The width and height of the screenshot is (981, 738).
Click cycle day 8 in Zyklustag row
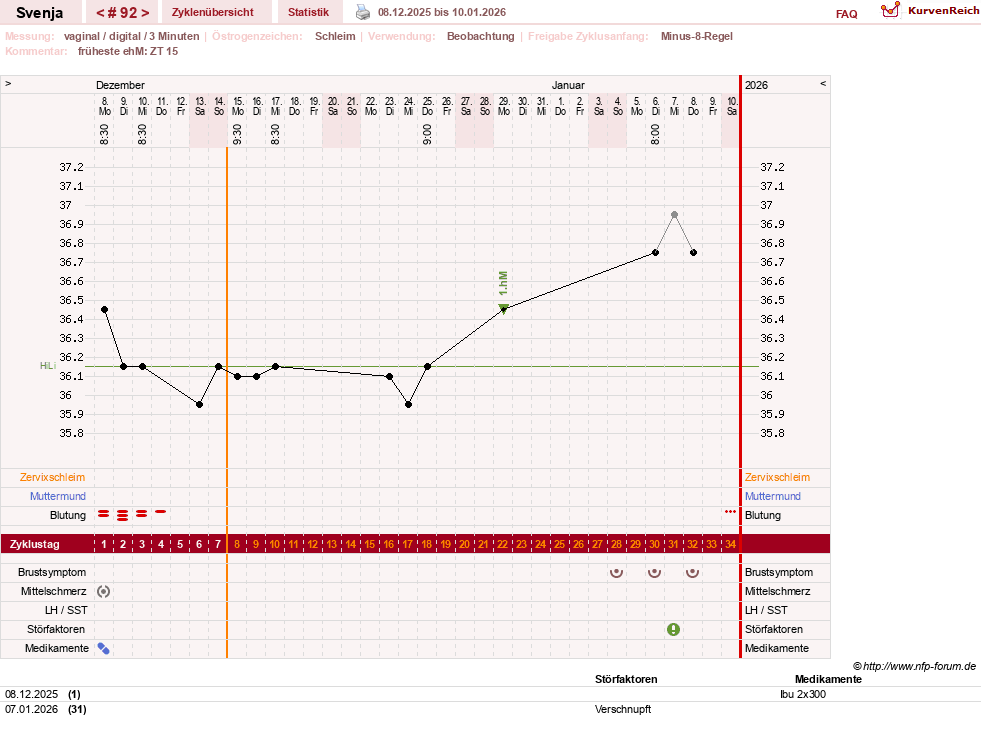237,544
